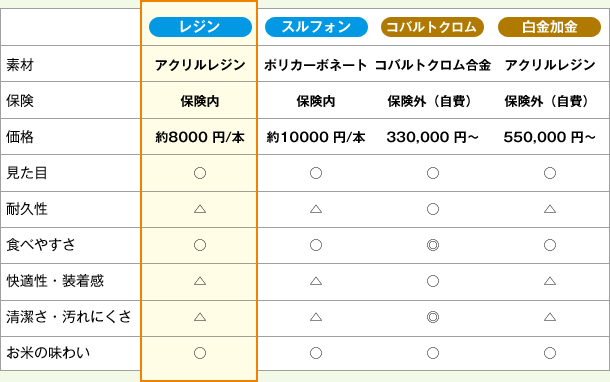
Task: Select the brown コバルトクロム header pill
Action: pyautogui.click(x=432, y=27)
